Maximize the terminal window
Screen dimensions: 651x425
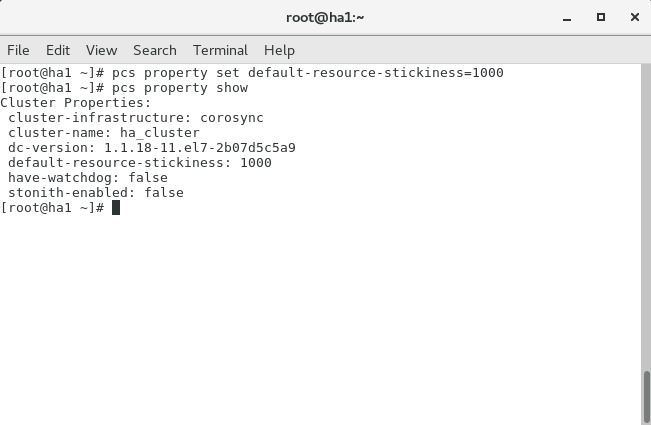[601, 17]
